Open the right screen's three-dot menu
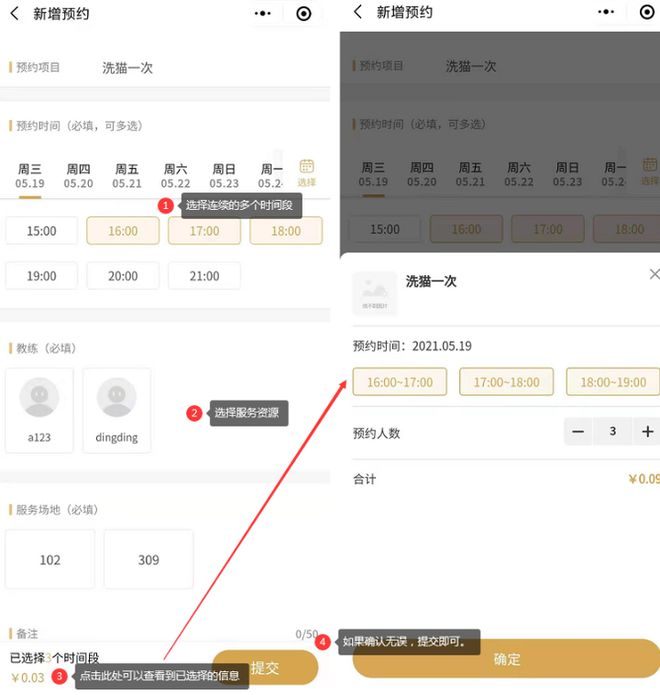Image resolution: width=660 pixels, height=695 pixels. point(606,12)
